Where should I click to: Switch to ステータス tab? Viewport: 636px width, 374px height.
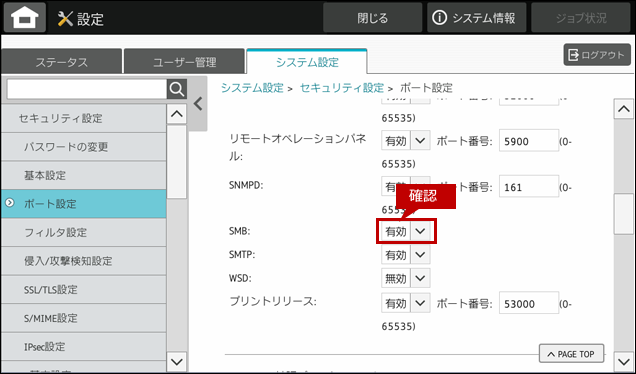(x=61, y=62)
